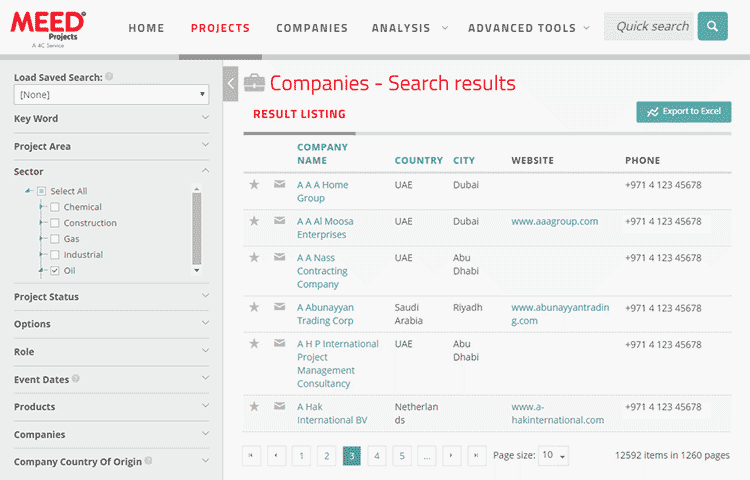Screen dimensions: 750x480
Task: Open www.aaagroup.com website link
Action: [x=554, y=221]
